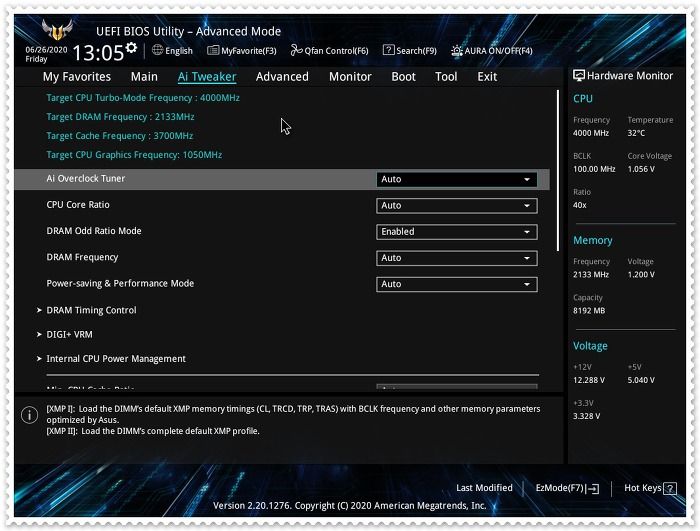Switch to the Main tab
Viewport: 700px width, 531px height.
tap(144, 77)
